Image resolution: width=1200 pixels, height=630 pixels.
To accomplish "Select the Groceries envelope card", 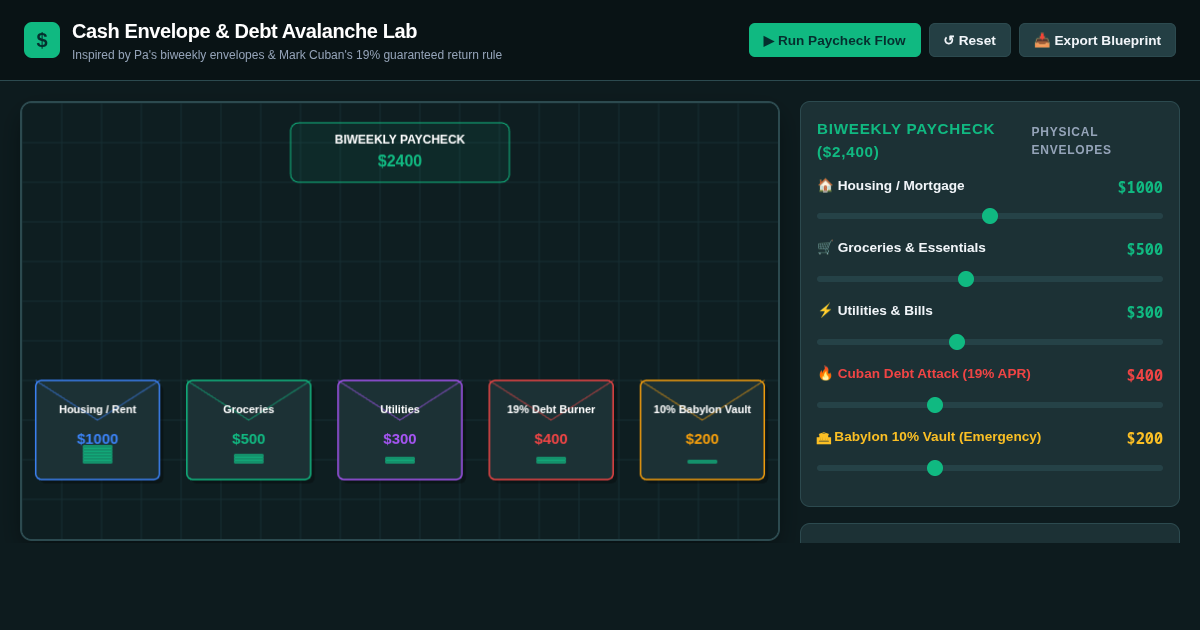I will [x=249, y=430].
